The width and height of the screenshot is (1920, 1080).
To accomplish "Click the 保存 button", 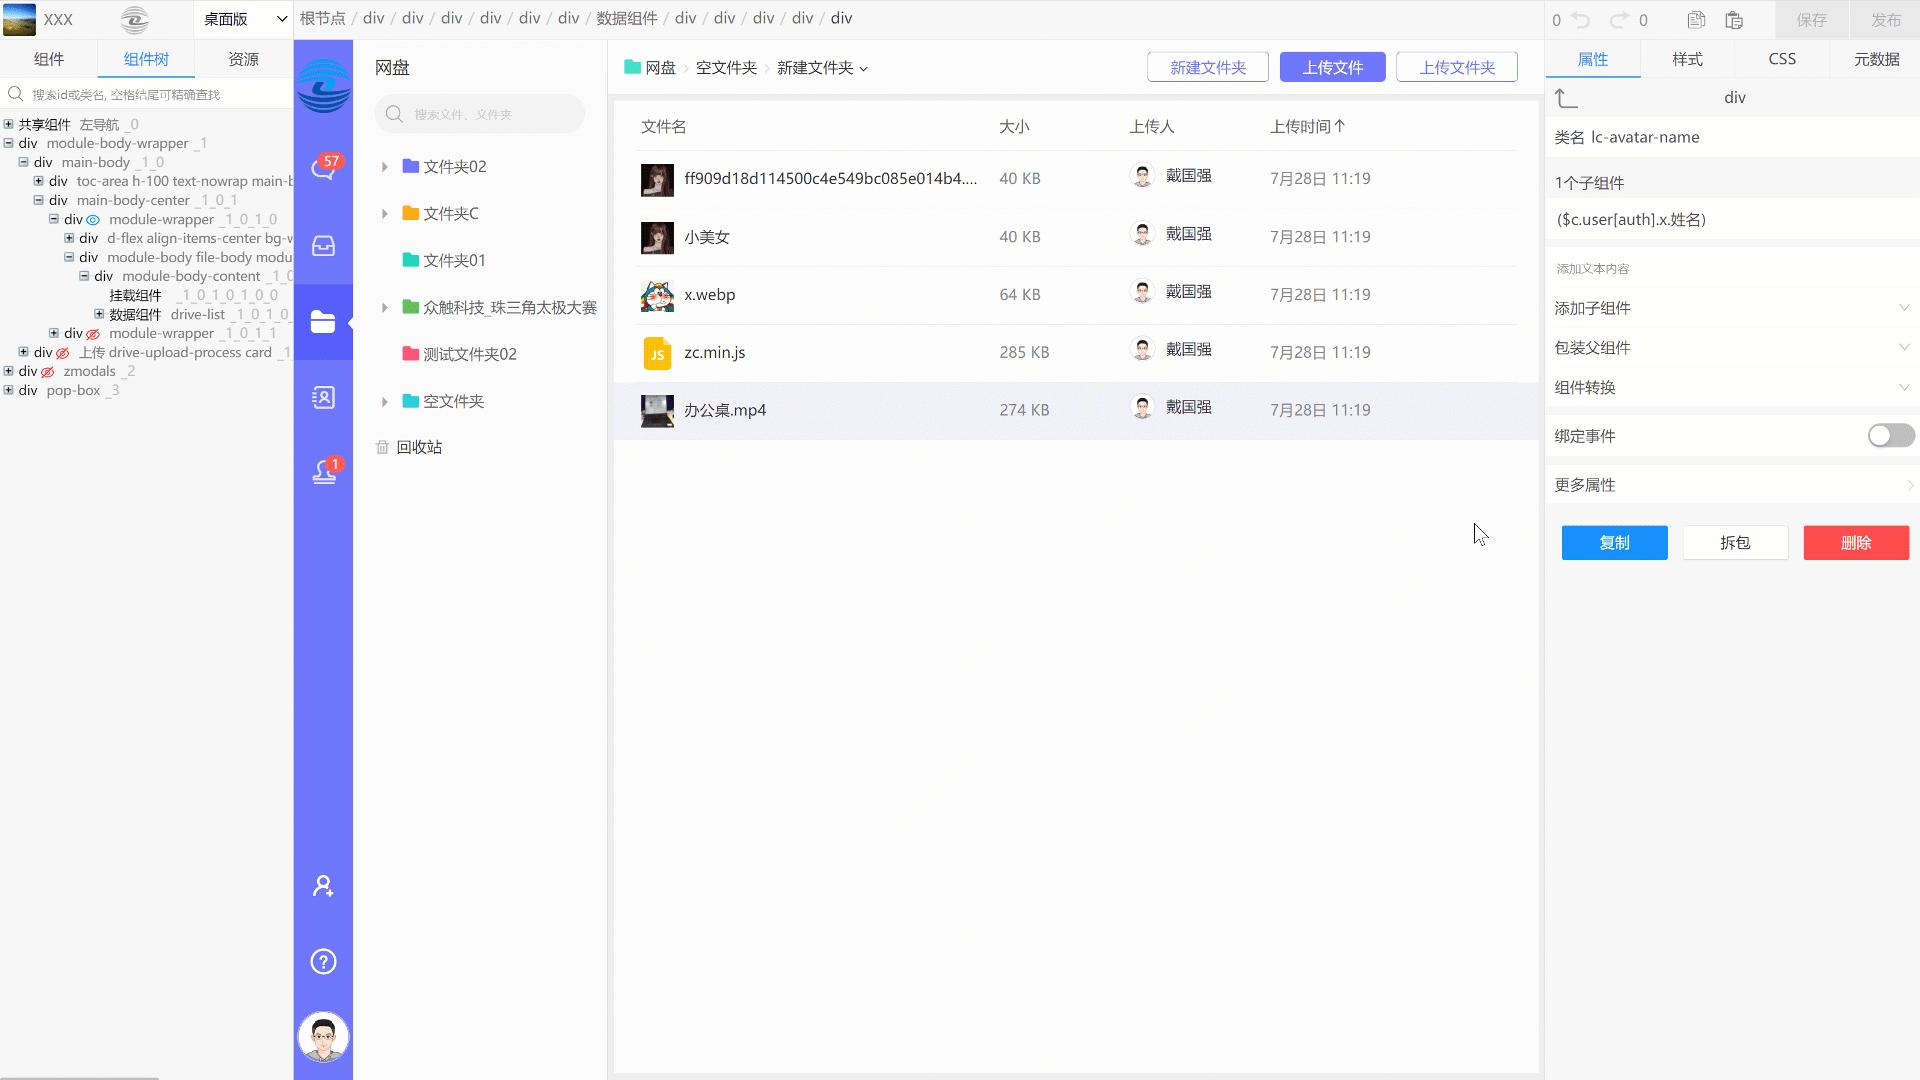I will point(1811,20).
